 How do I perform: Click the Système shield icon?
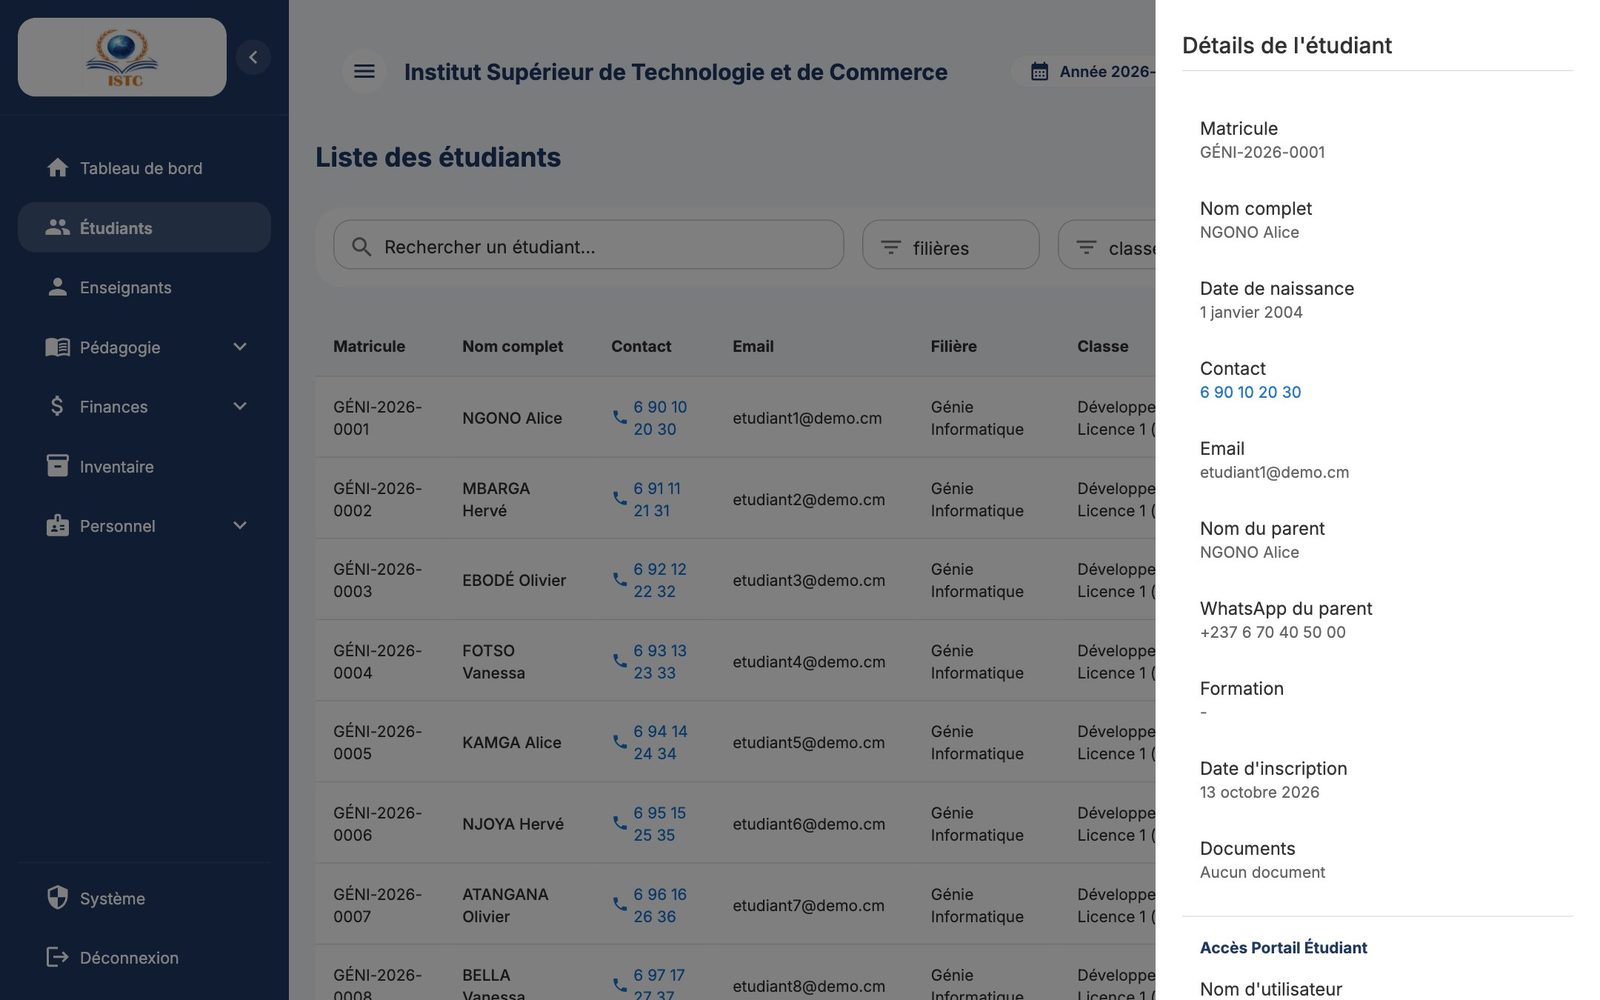tap(58, 897)
